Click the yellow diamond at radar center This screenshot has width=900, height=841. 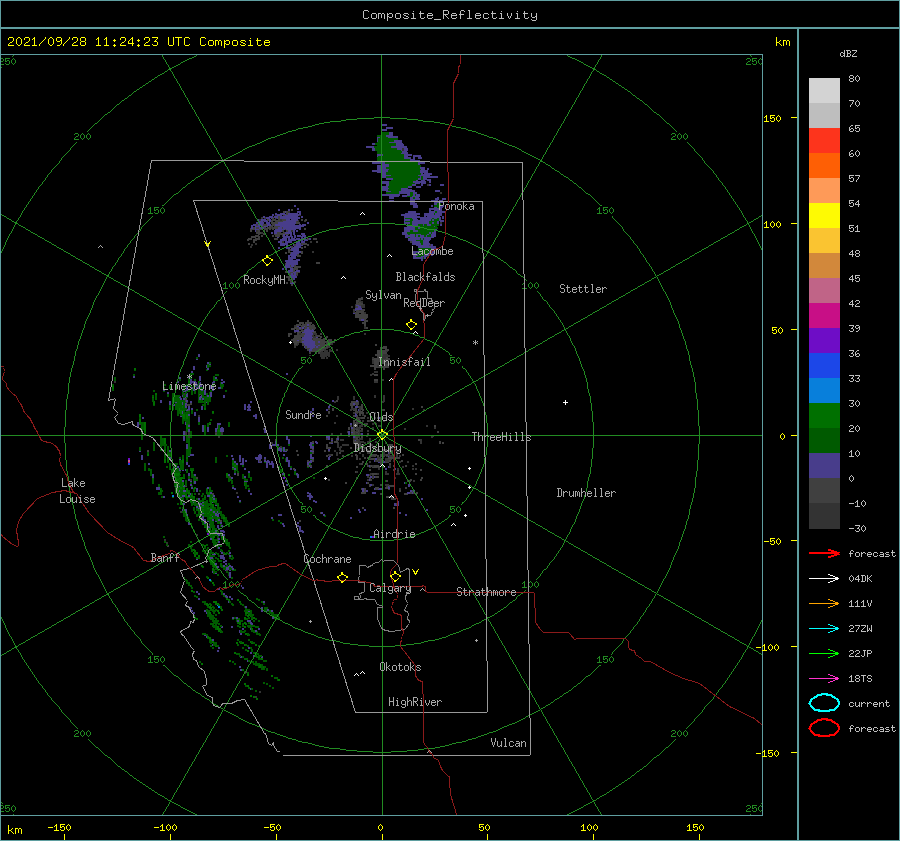[x=382, y=435]
